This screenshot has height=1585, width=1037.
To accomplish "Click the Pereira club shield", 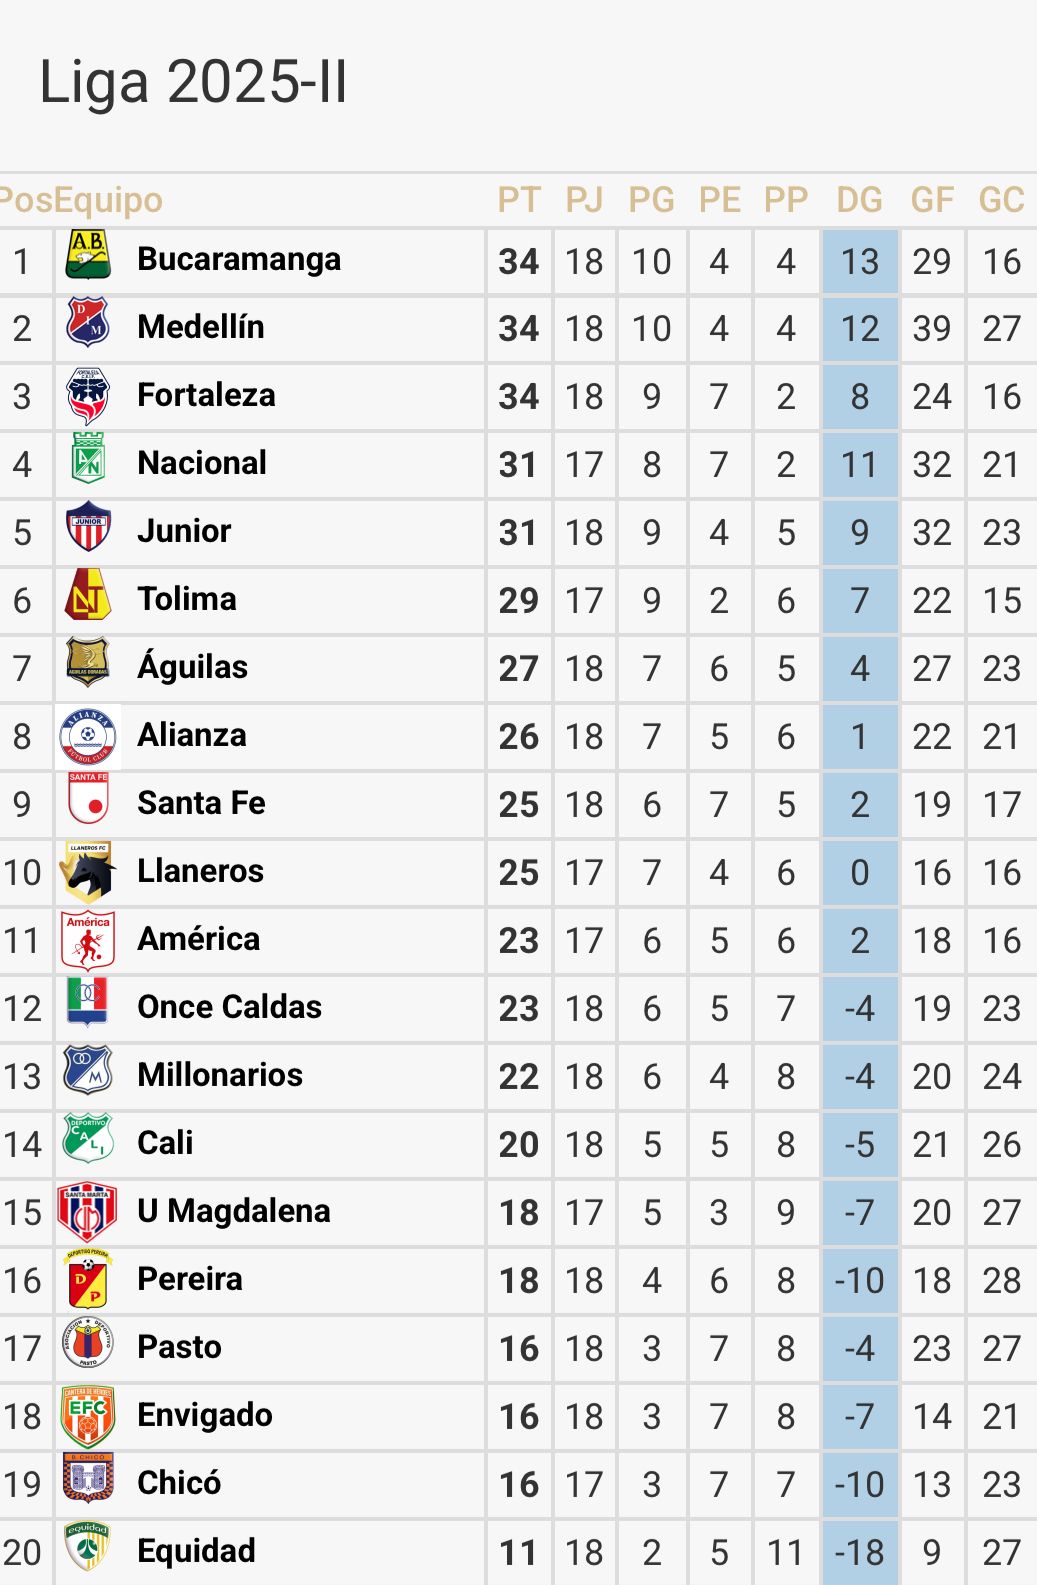I will [x=88, y=1278].
